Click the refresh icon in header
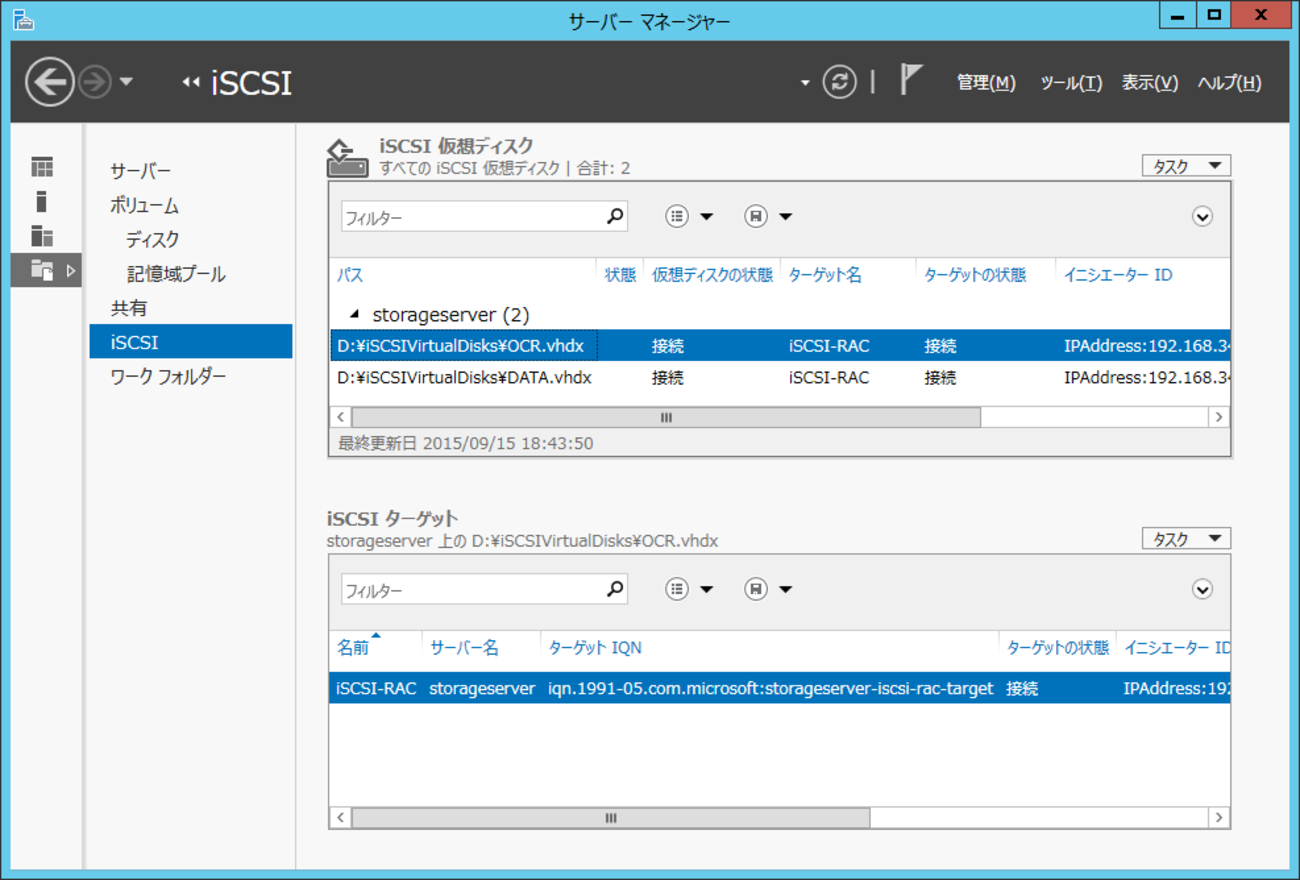The image size is (1300, 880). (x=839, y=82)
